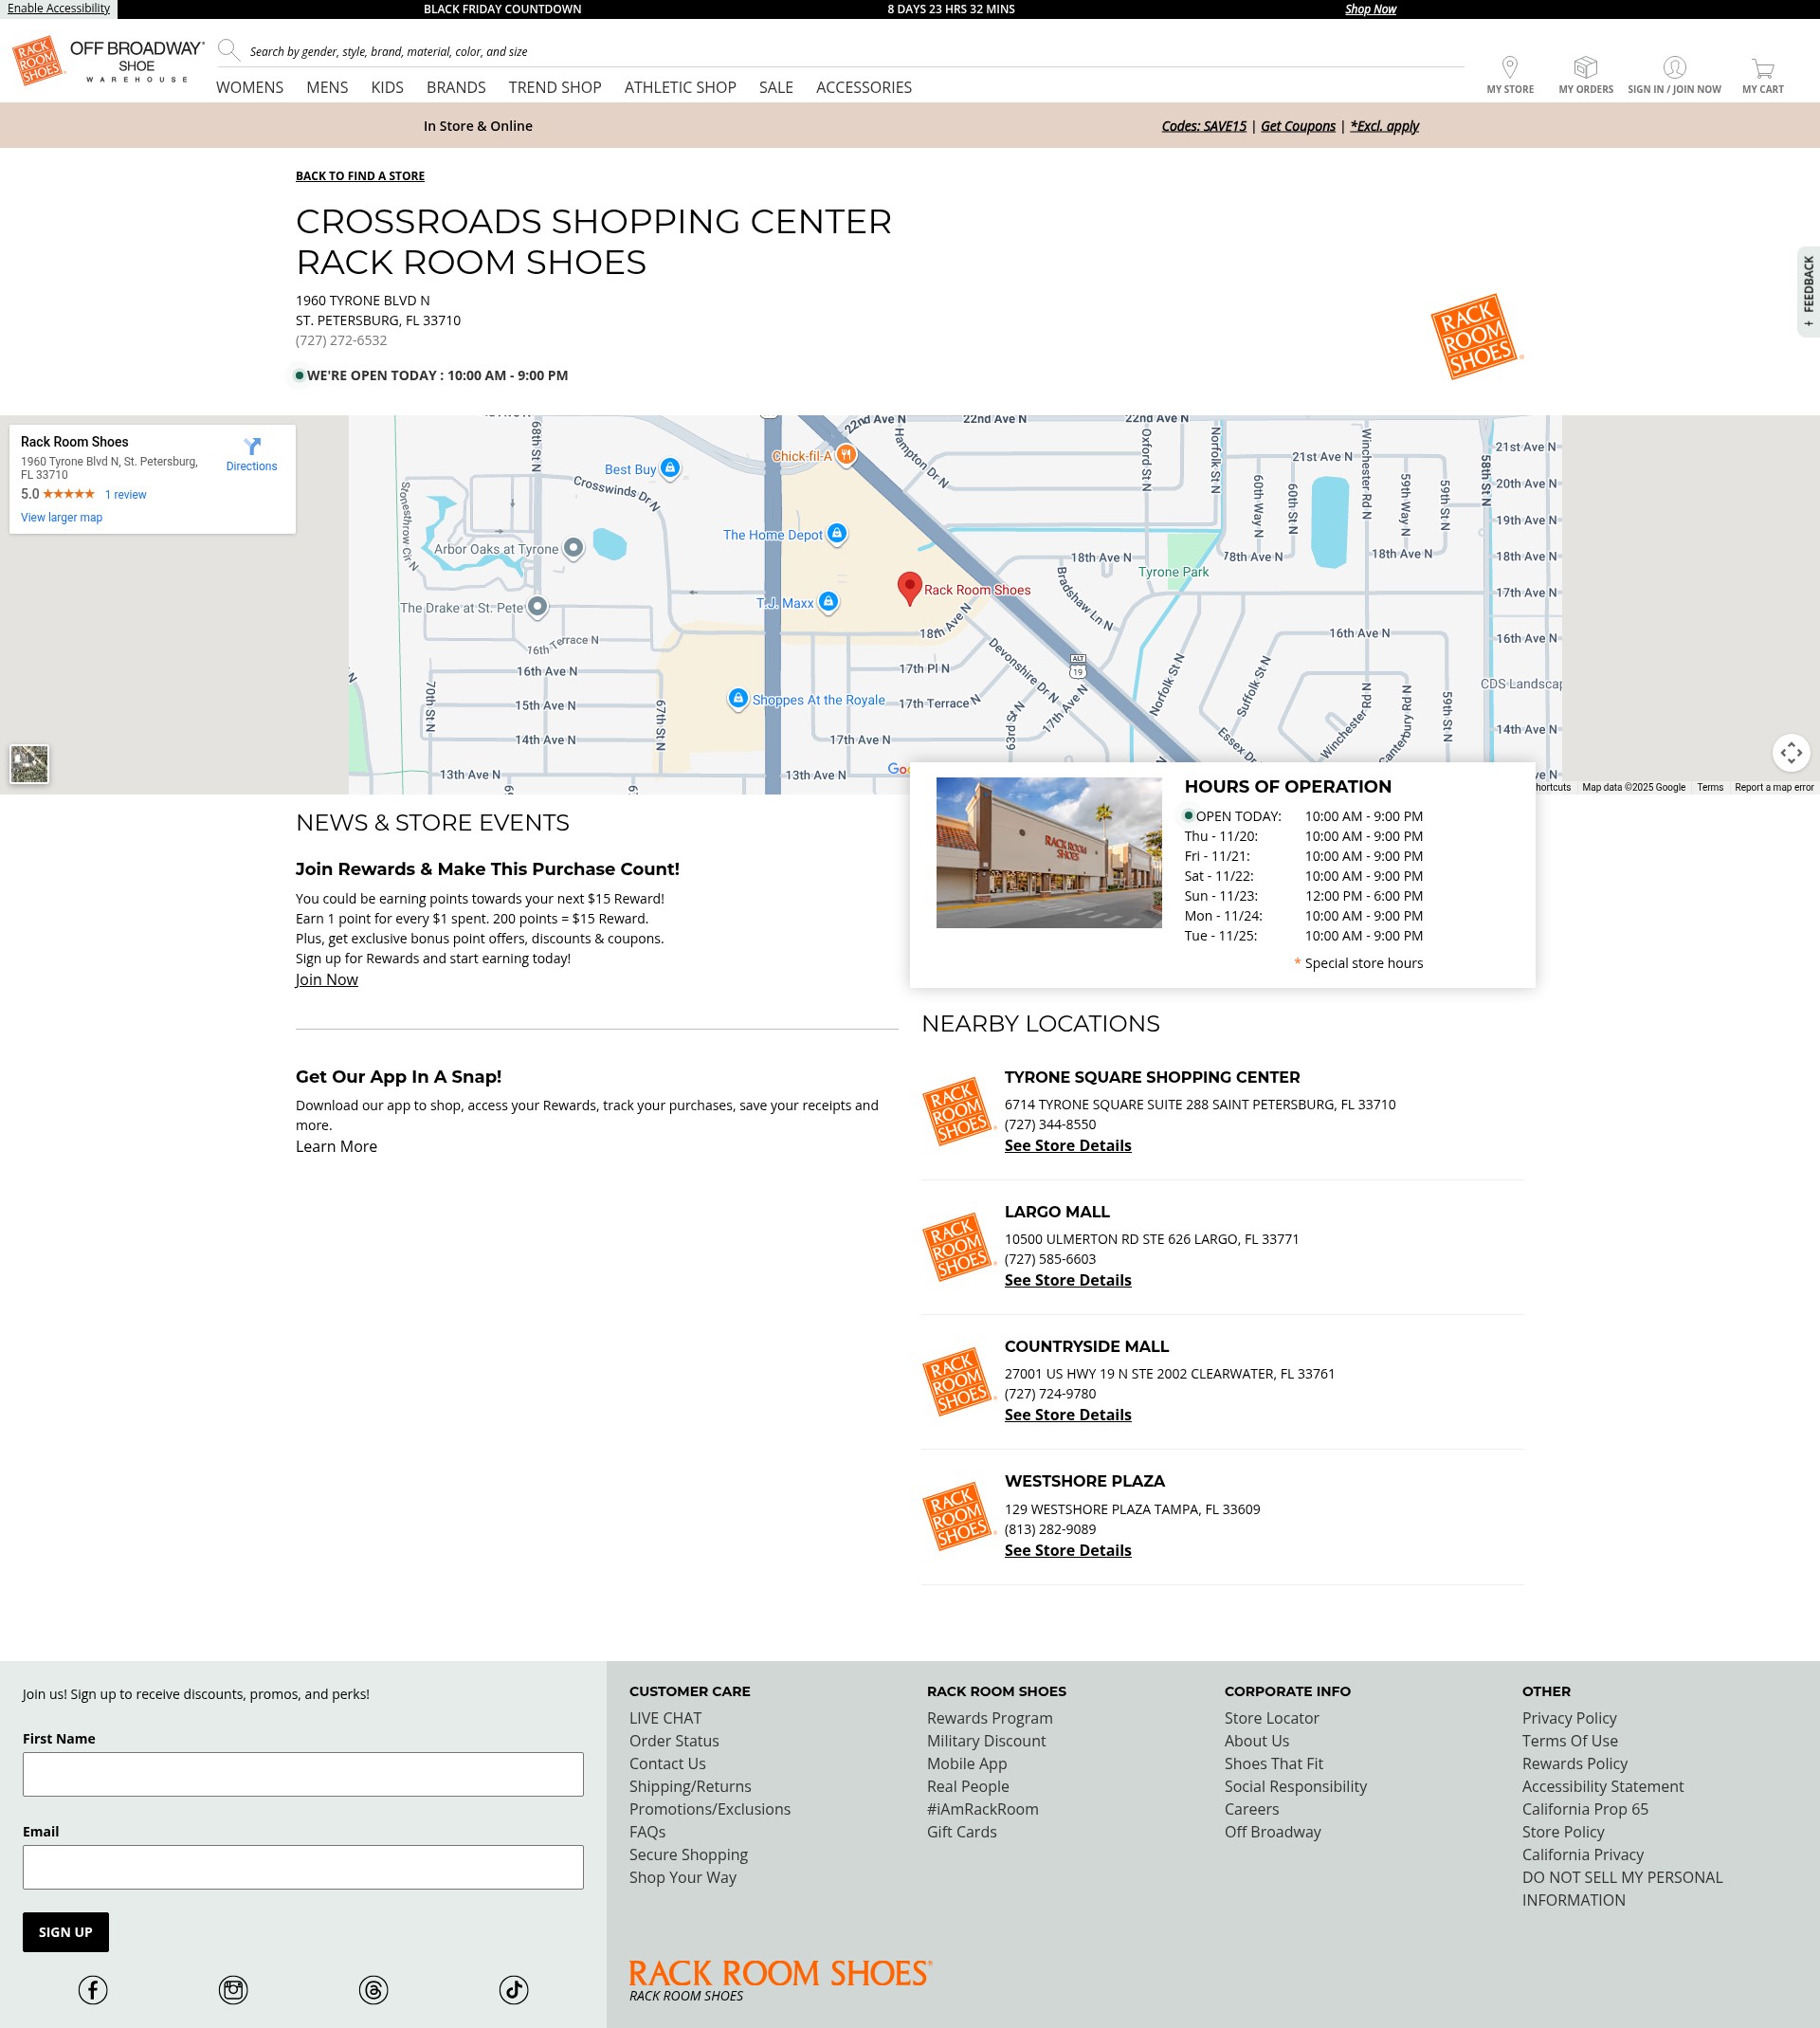This screenshot has width=1820, height=2028.
Task: Click the Rack Room Shoes header logo
Action: tap(39, 61)
